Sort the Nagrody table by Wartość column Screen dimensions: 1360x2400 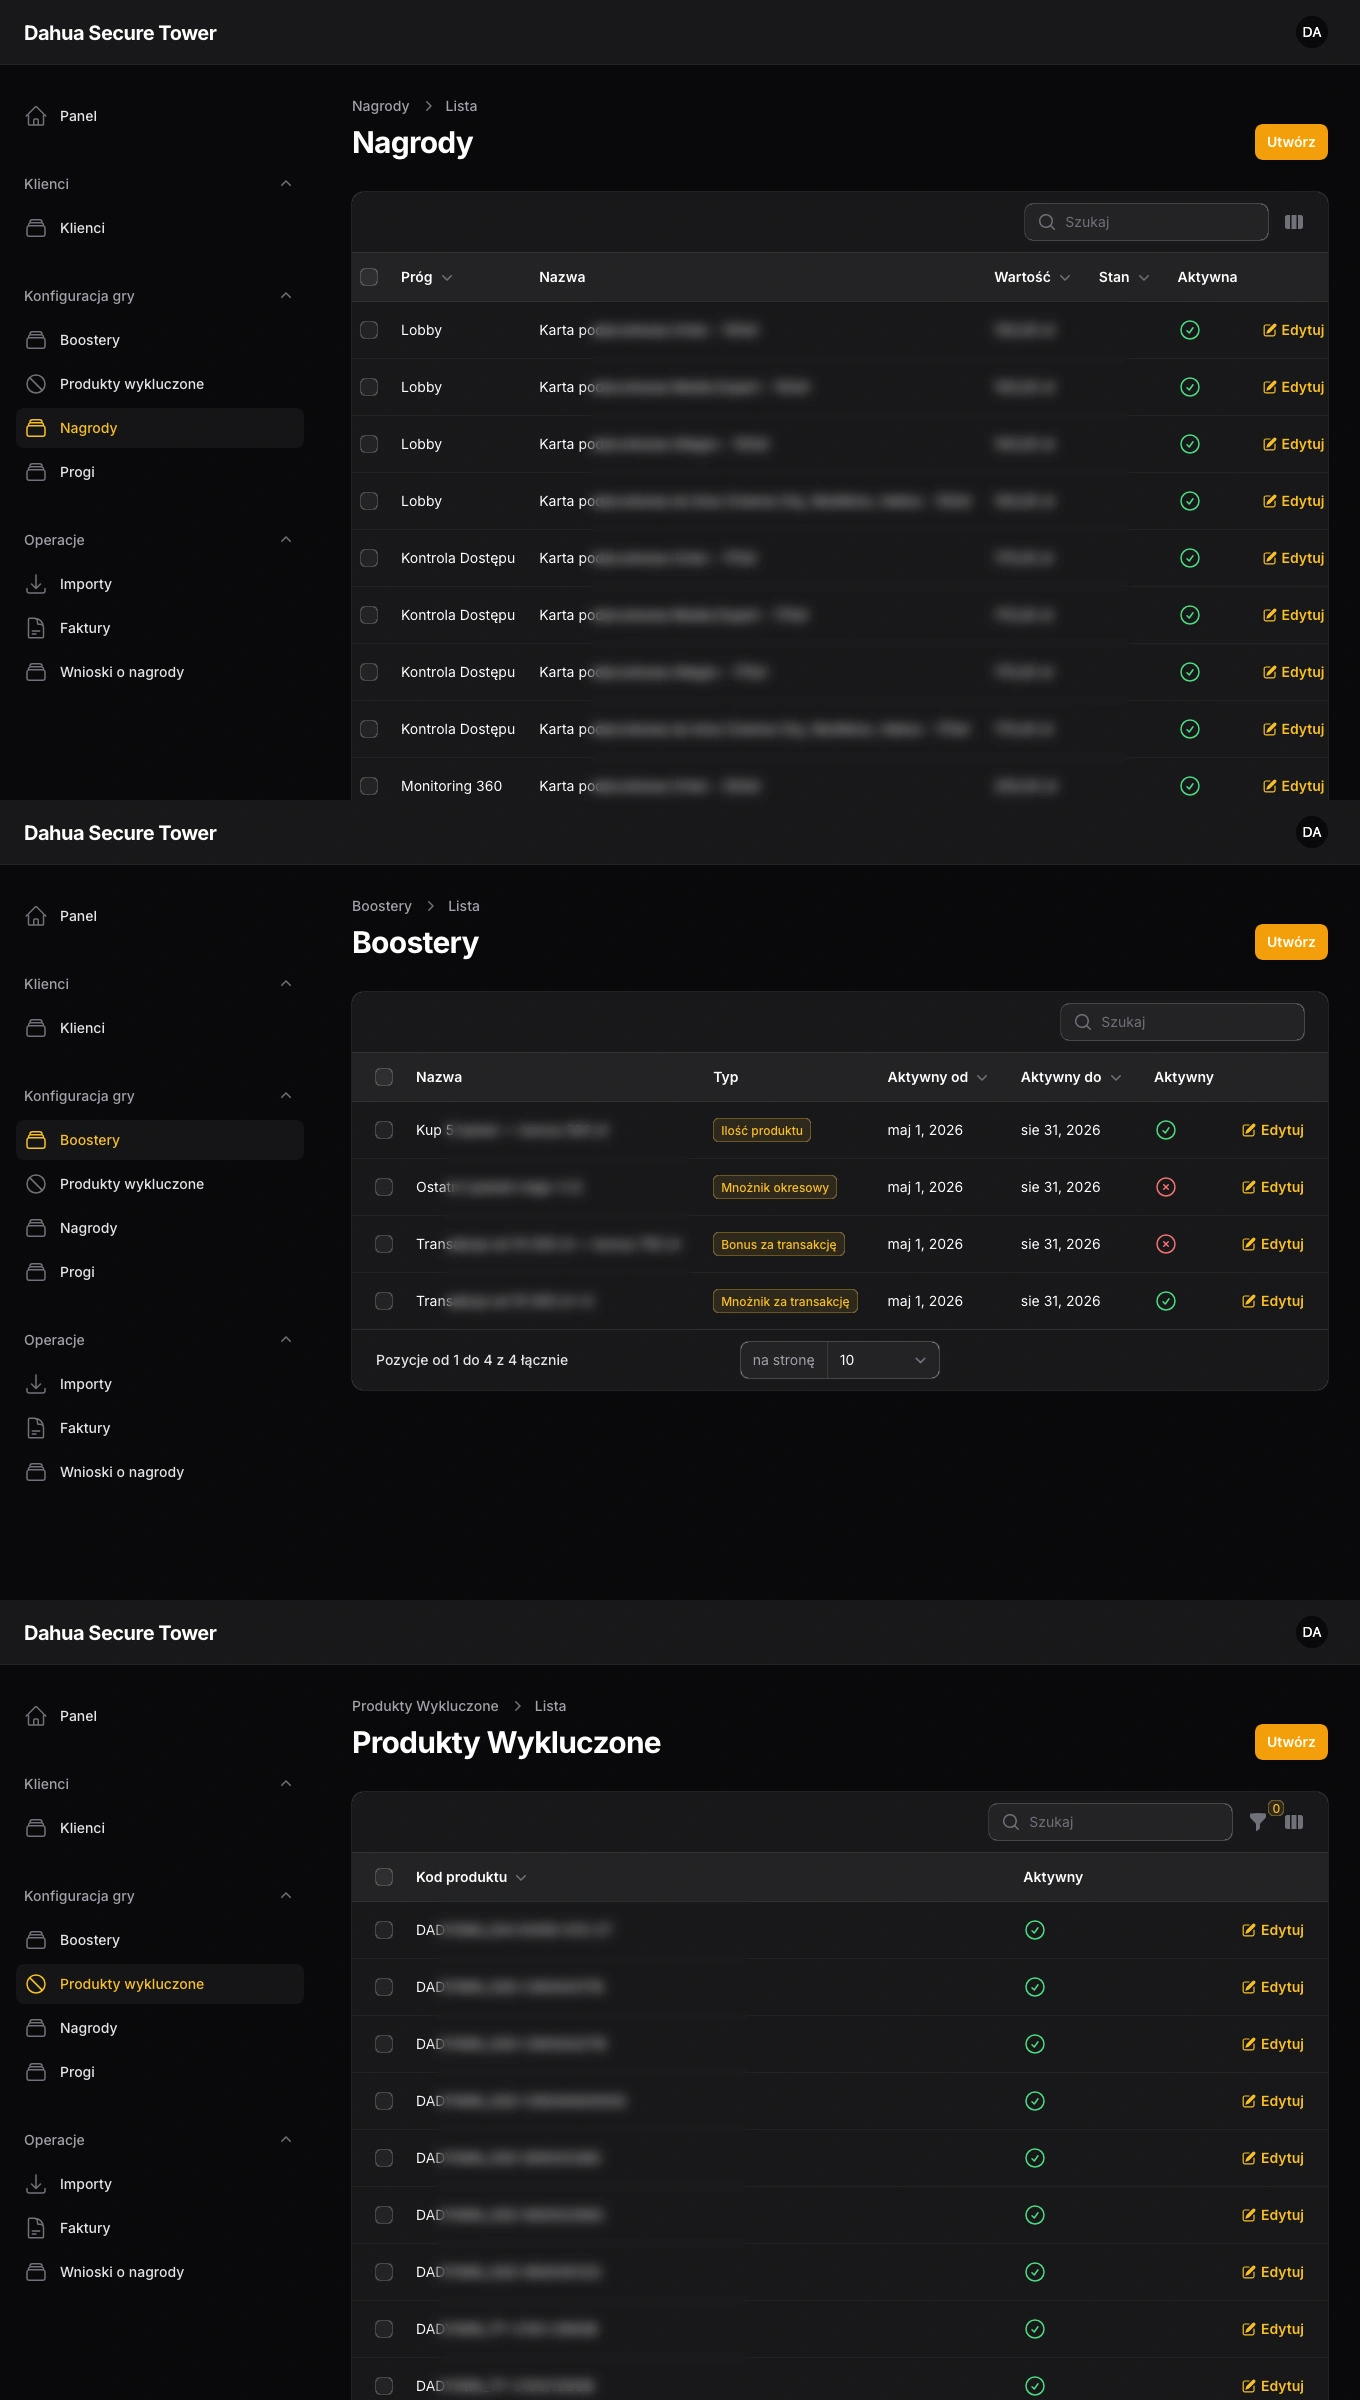1032,277
